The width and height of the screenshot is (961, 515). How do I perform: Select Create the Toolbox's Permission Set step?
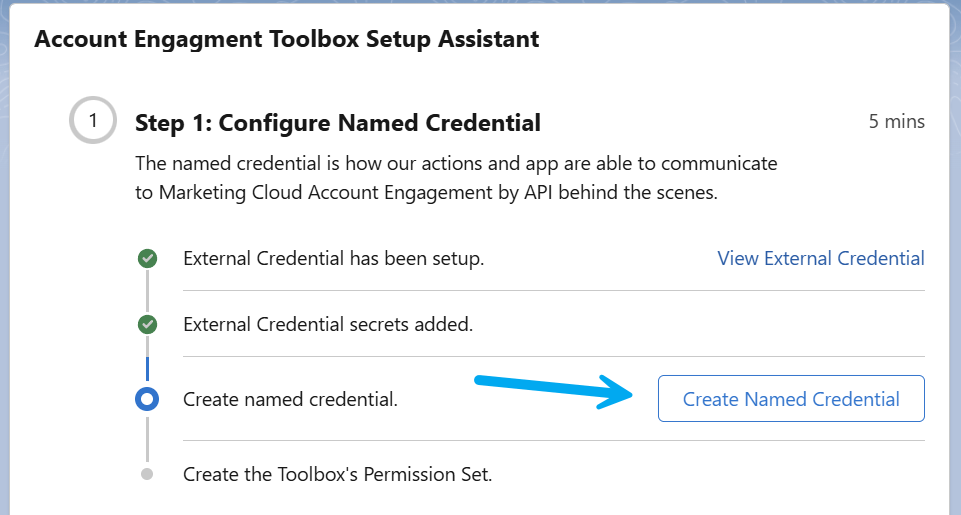(338, 474)
